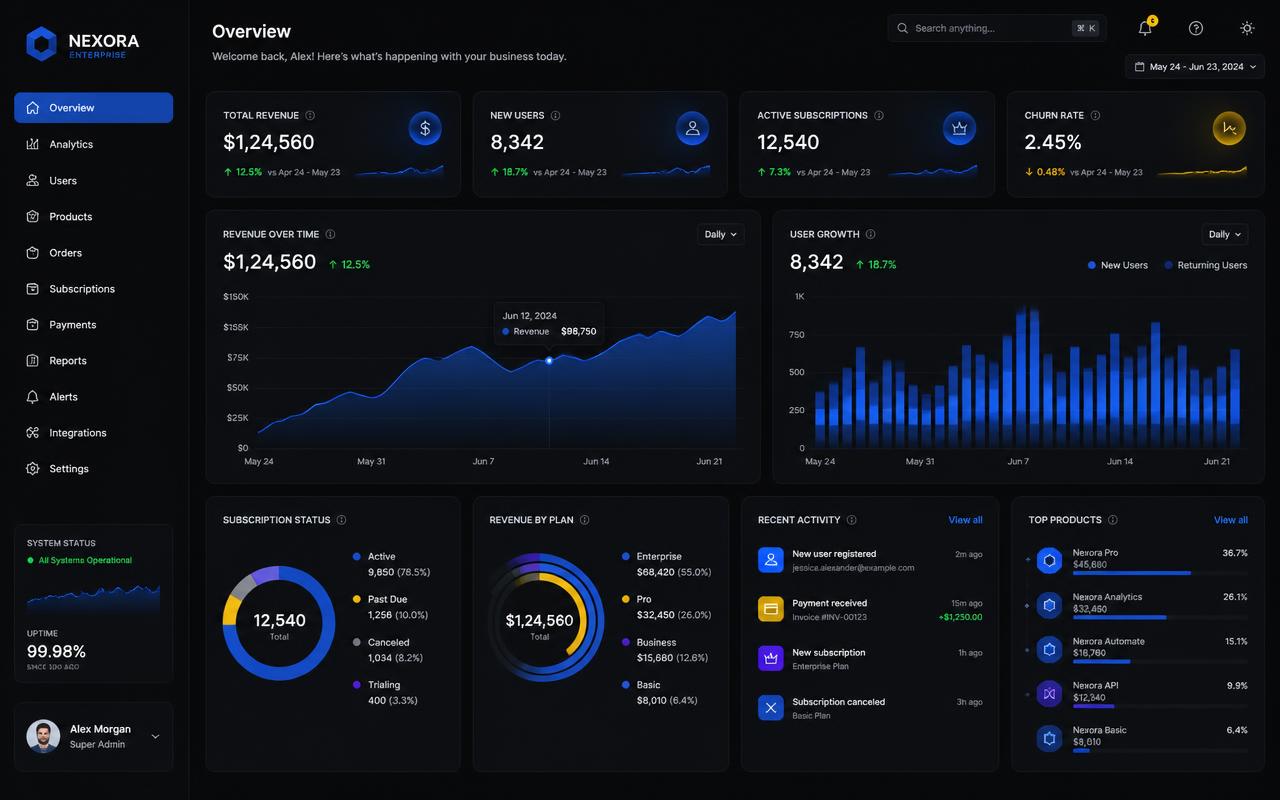Click the Nexora Basic product icon

1049,738
